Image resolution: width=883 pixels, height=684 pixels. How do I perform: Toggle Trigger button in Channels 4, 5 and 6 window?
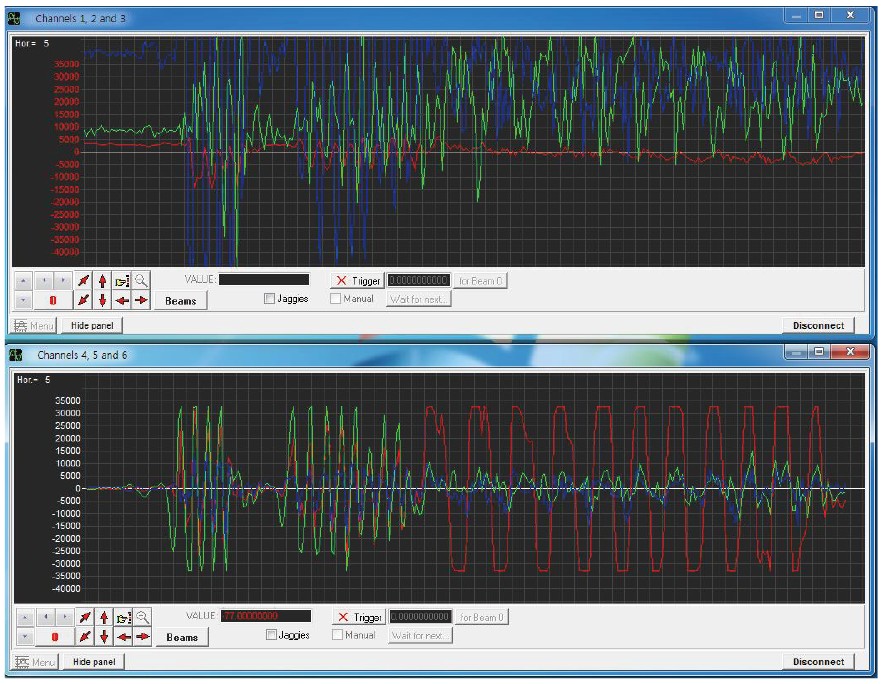coord(359,617)
